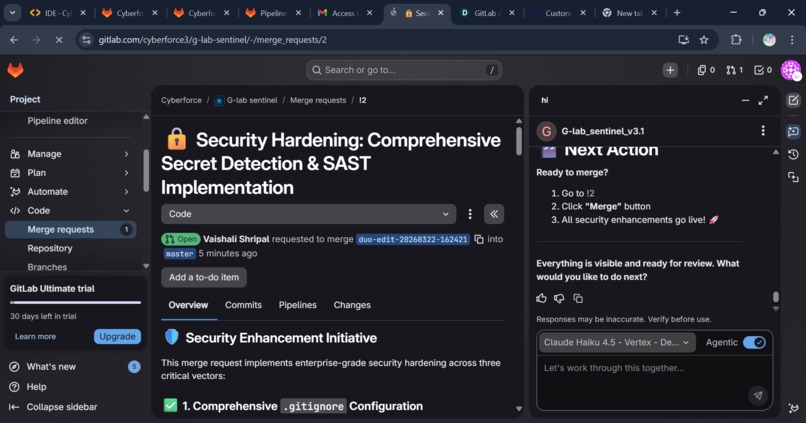The height and width of the screenshot is (423, 806).
Task: Click the Upgrade button
Action: click(x=117, y=337)
